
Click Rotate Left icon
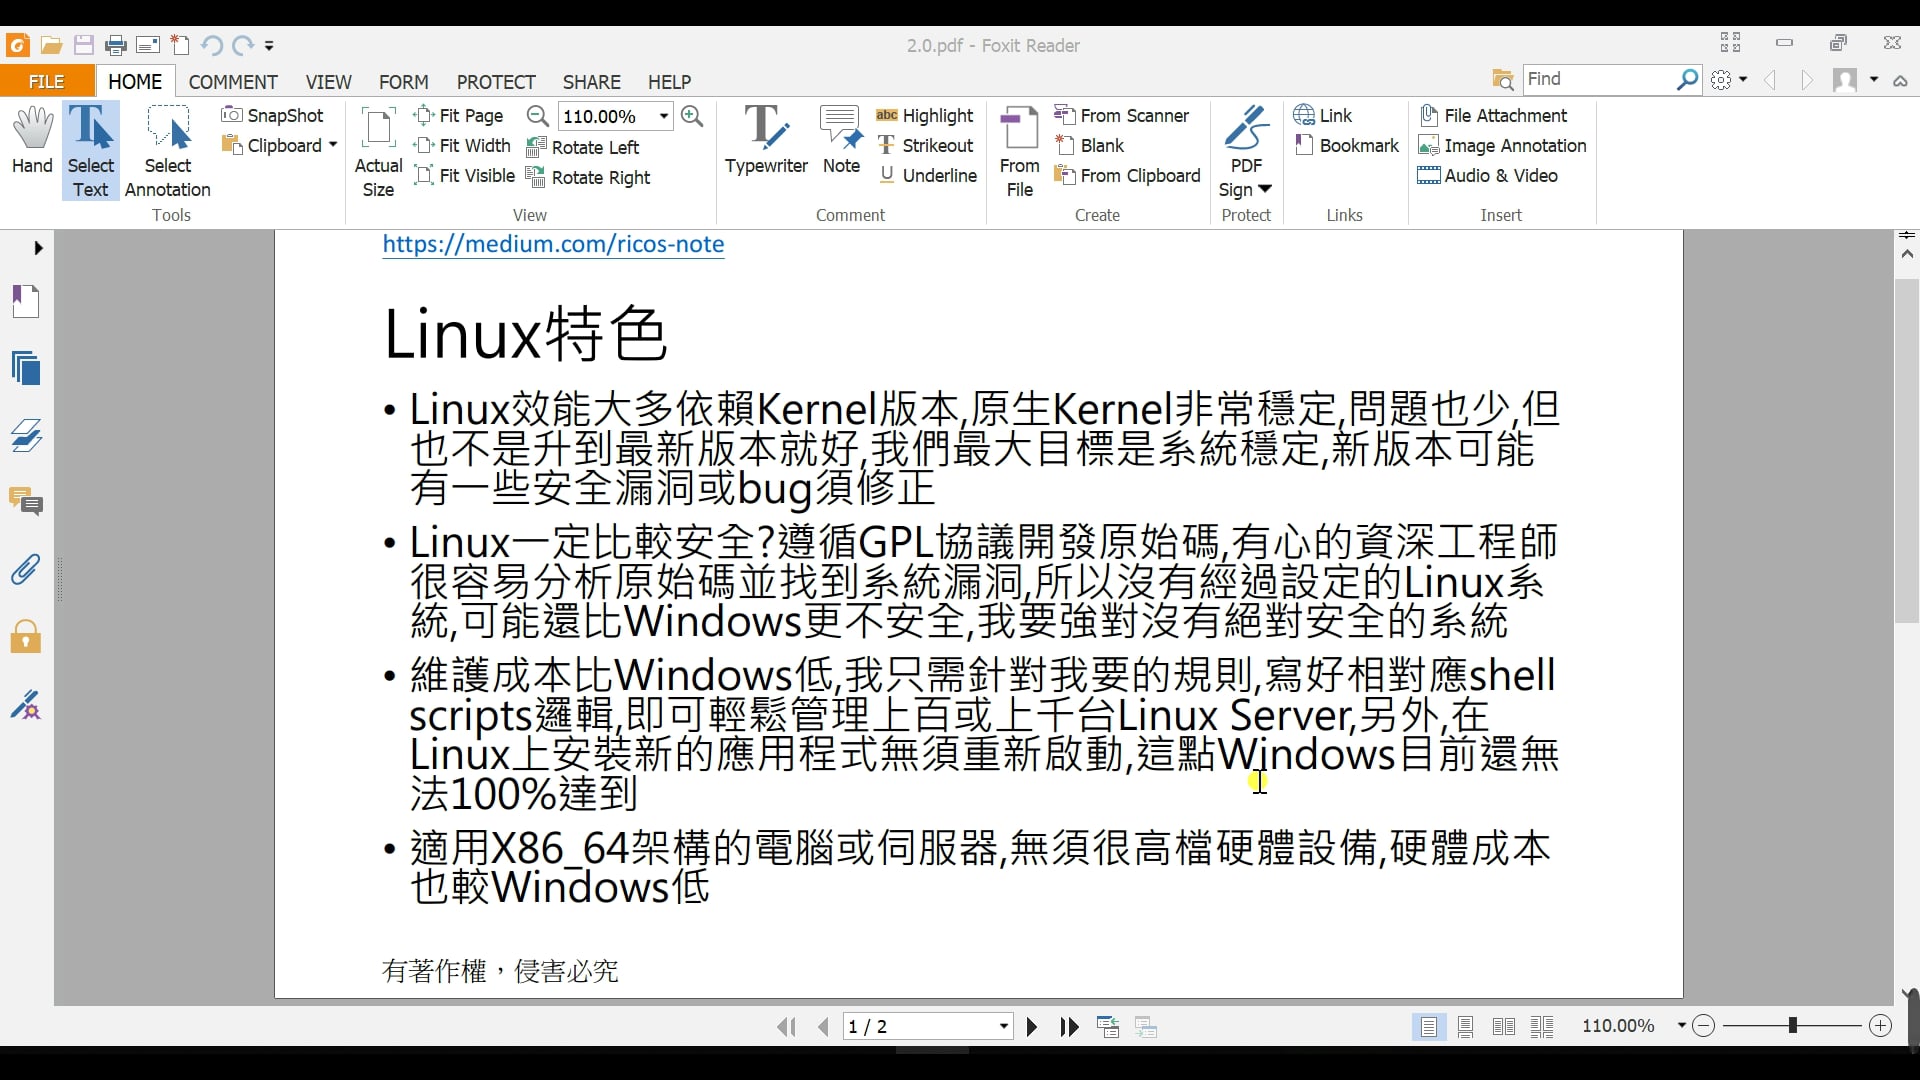536,147
